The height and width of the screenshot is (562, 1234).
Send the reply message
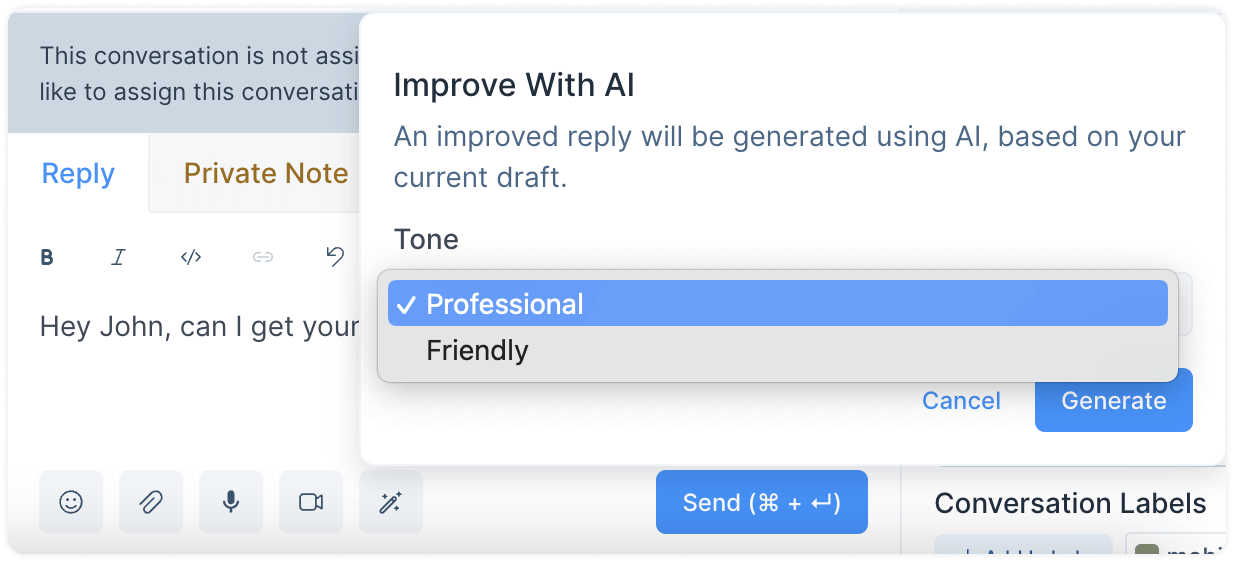click(762, 502)
